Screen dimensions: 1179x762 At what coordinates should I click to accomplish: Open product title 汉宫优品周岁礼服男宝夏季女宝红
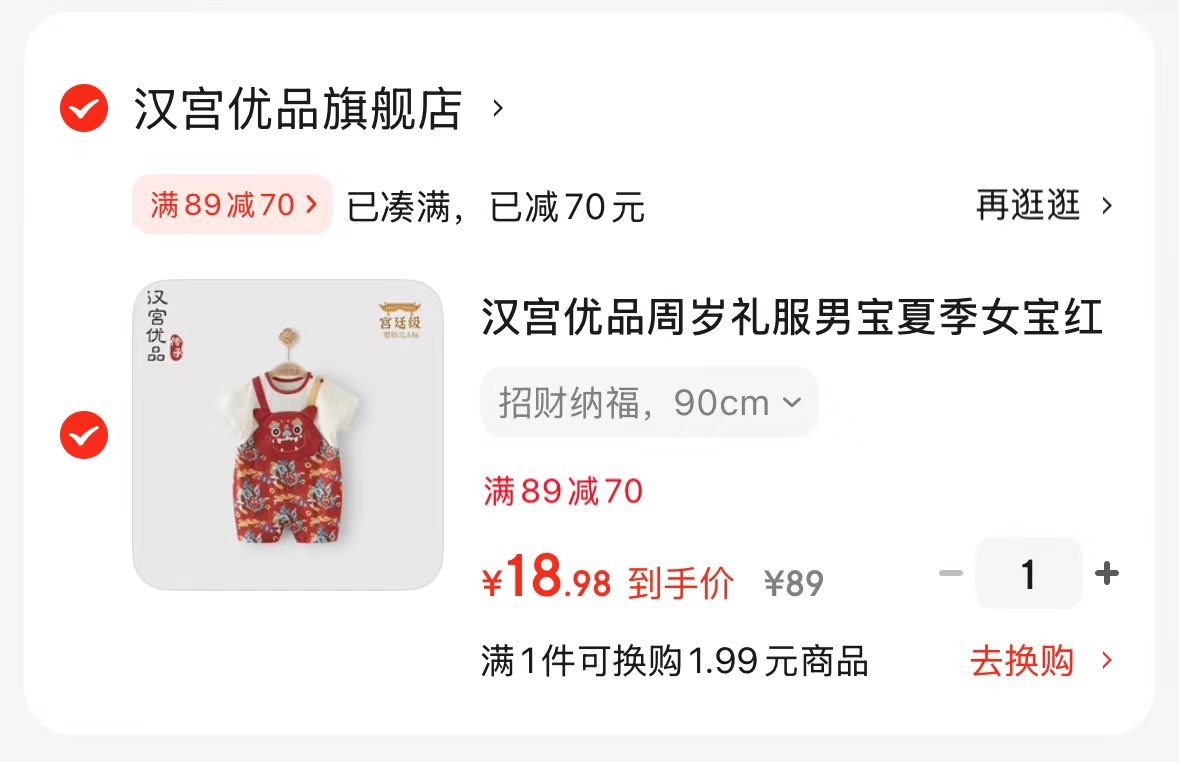click(x=792, y=317)
